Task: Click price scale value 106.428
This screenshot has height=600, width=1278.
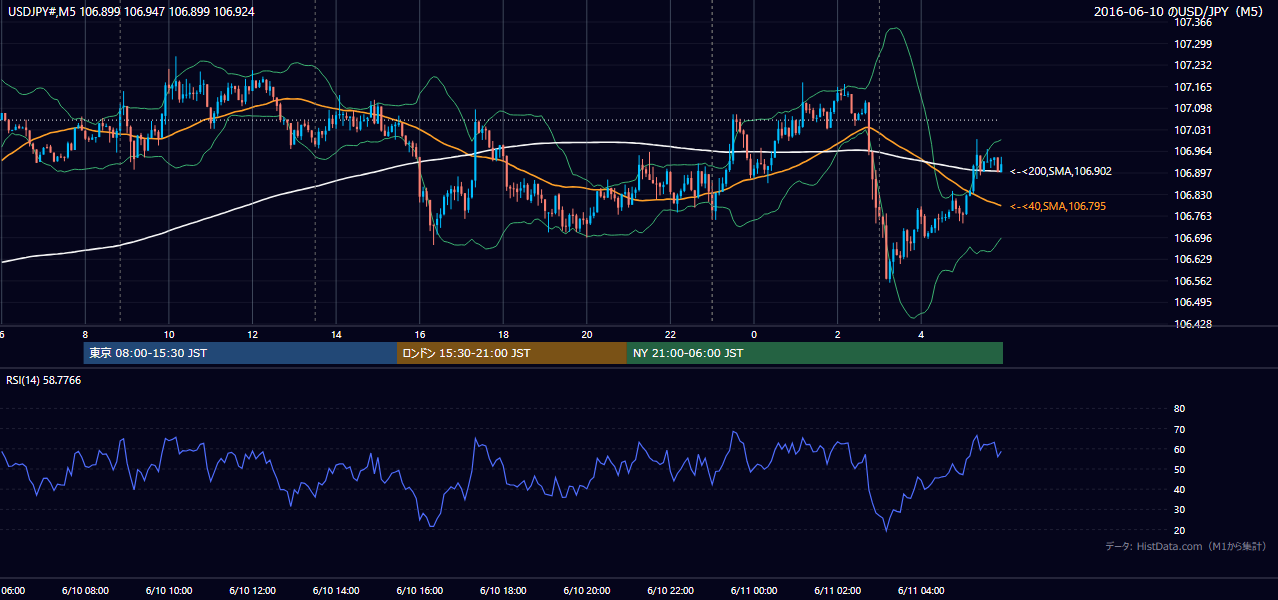Action: tap(1194, 324)
